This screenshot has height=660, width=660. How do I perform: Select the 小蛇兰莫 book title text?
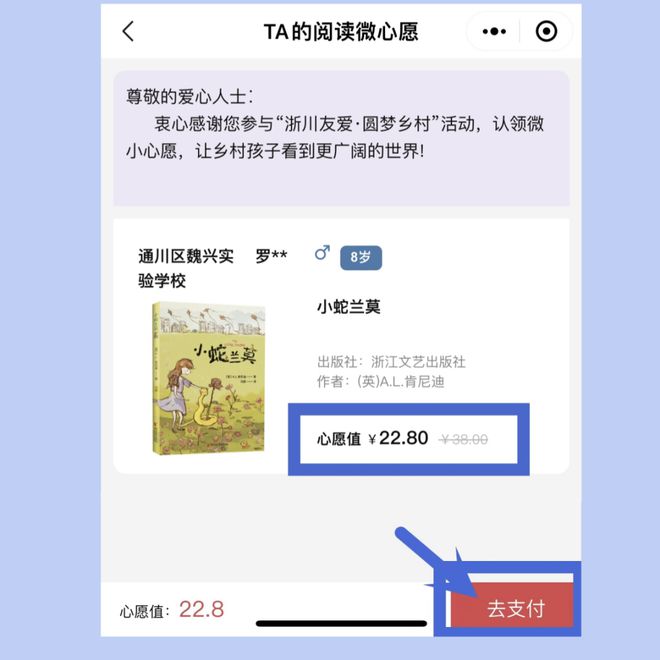coord(349,307)
